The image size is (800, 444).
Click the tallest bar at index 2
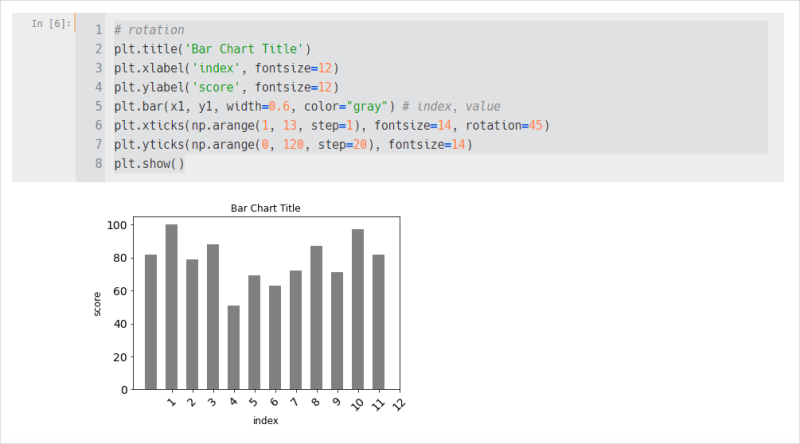[x=171, y=307]
